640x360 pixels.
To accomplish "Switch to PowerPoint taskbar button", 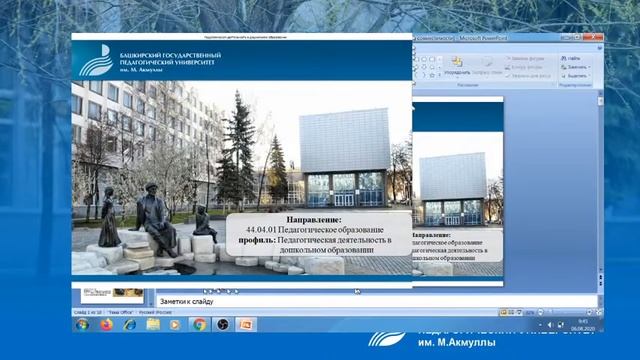I will click(x=246, y=324).
